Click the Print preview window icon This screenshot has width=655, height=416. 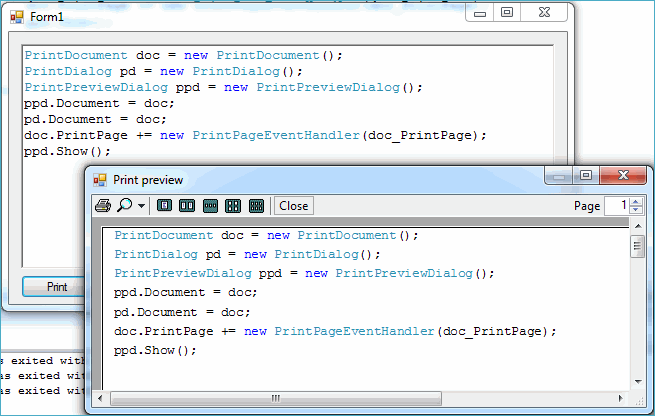point(100,180)
